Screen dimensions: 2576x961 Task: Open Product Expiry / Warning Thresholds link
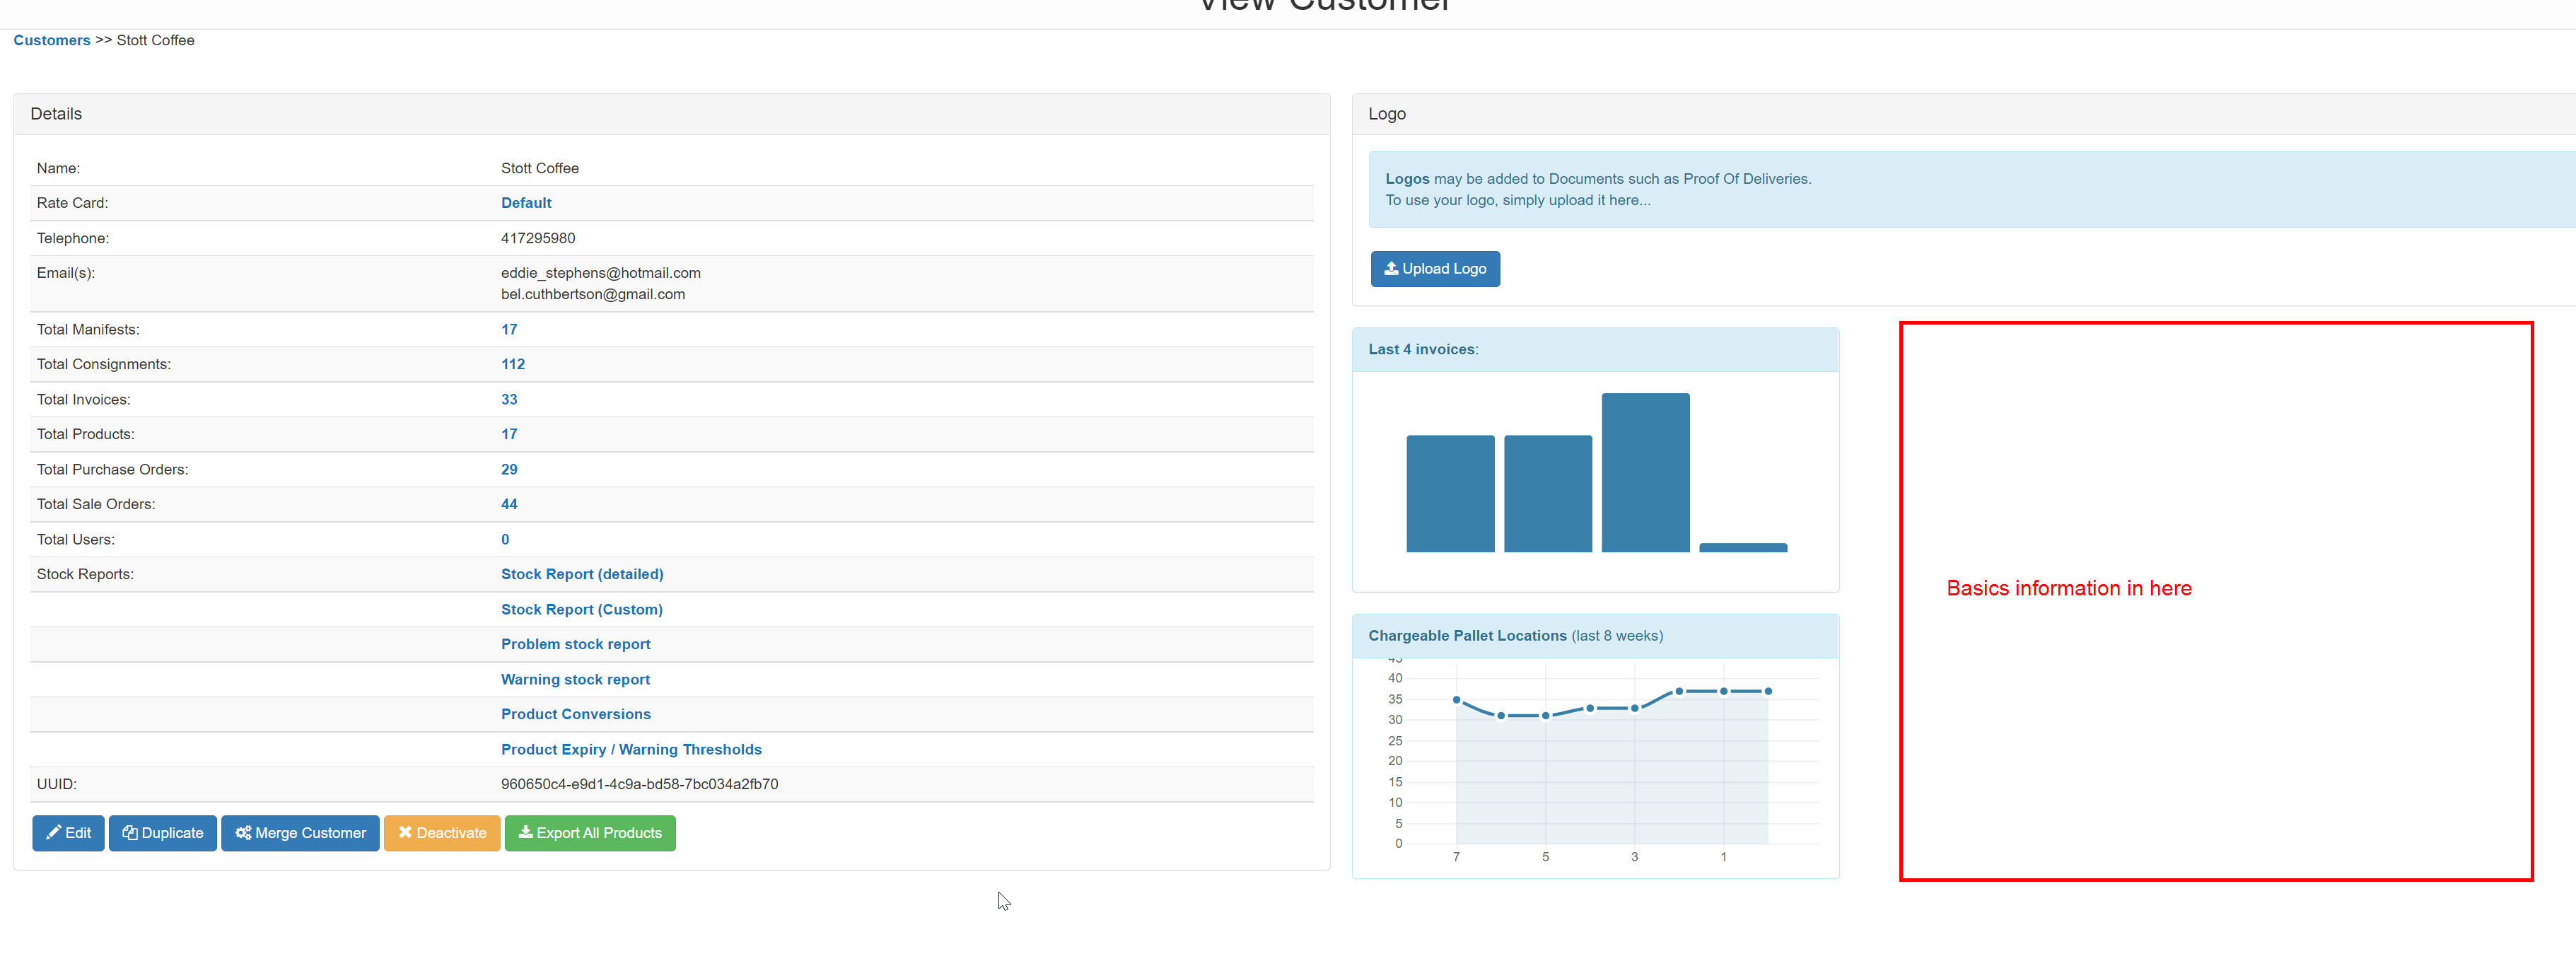point(631,749)
